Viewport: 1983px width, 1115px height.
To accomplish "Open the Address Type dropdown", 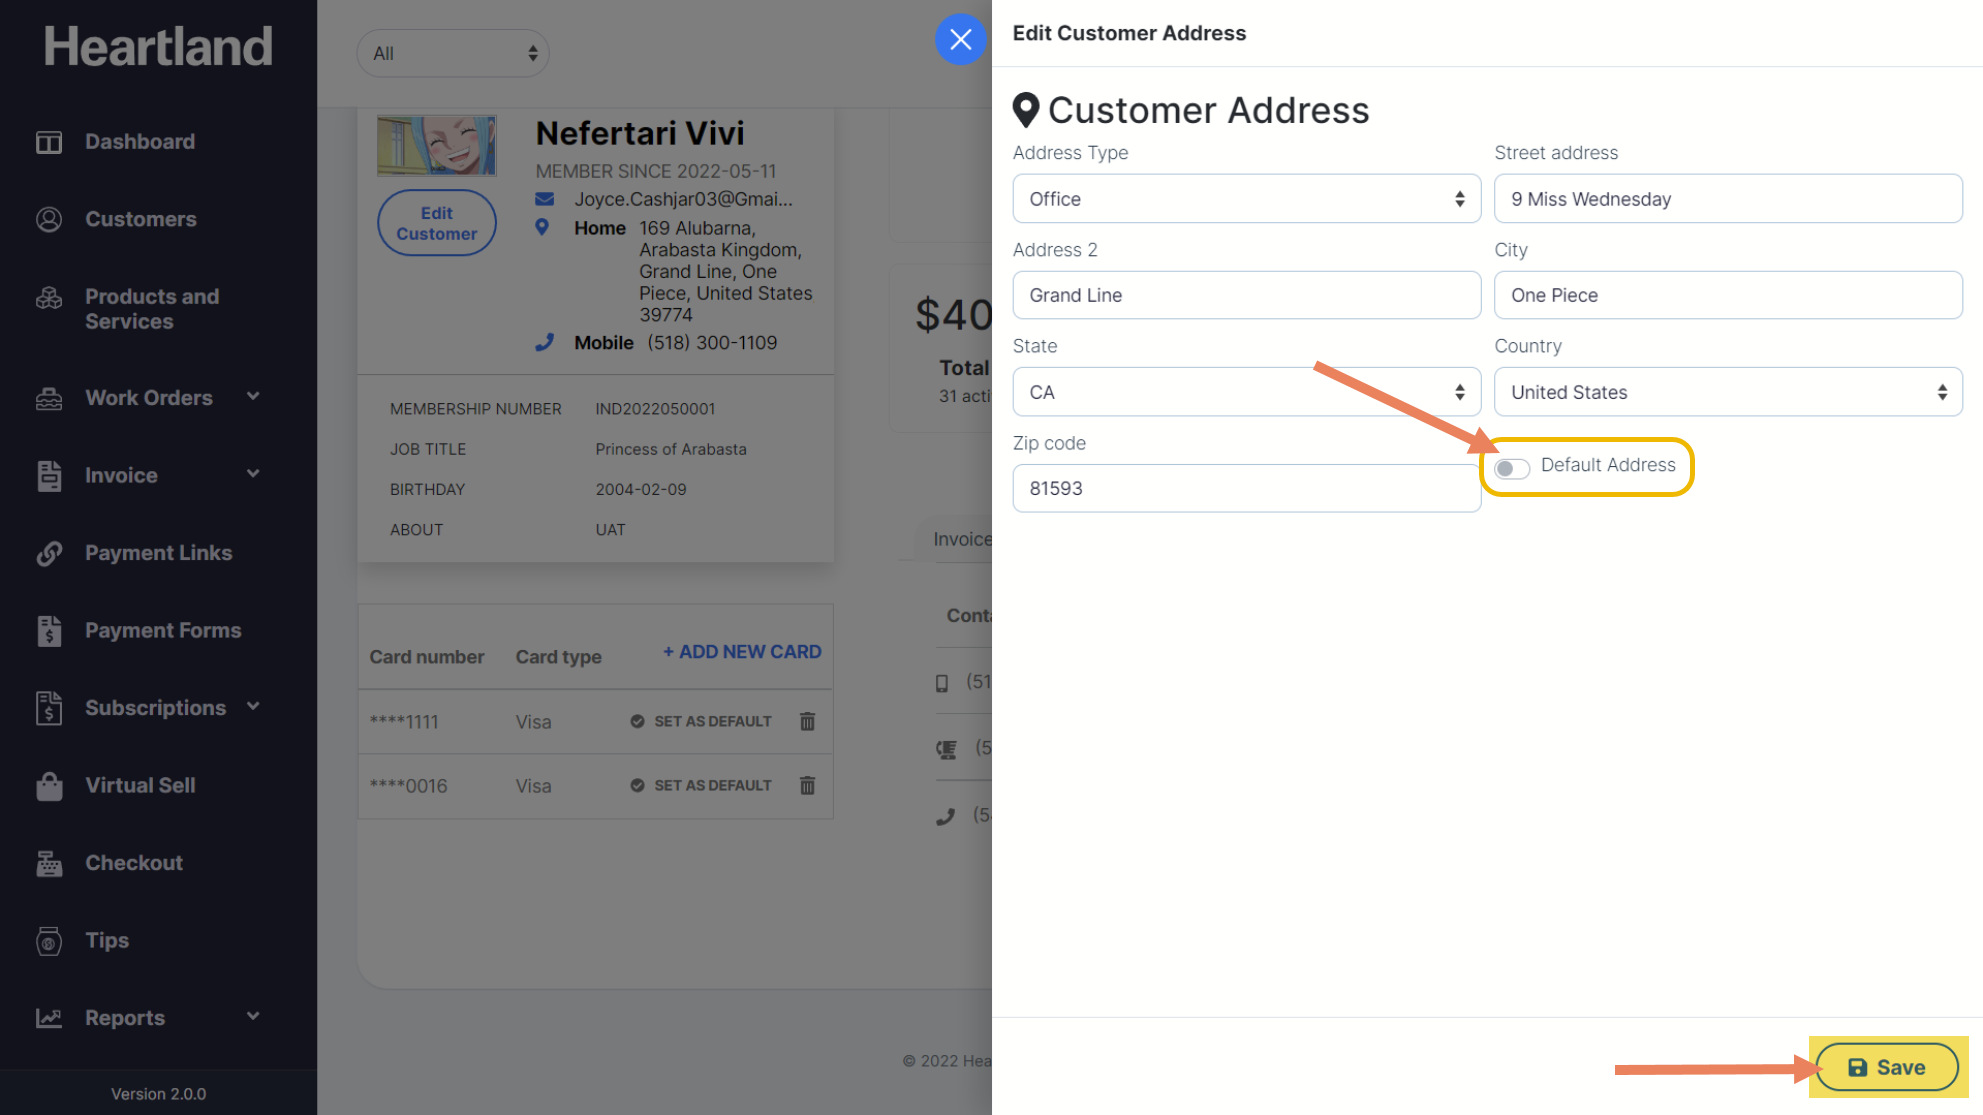I will point(1245,199).
